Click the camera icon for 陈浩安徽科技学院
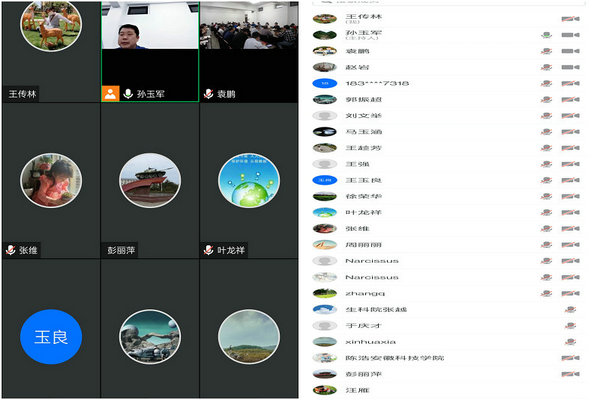Viewport: 600px width, 400px height. (571, 358)
